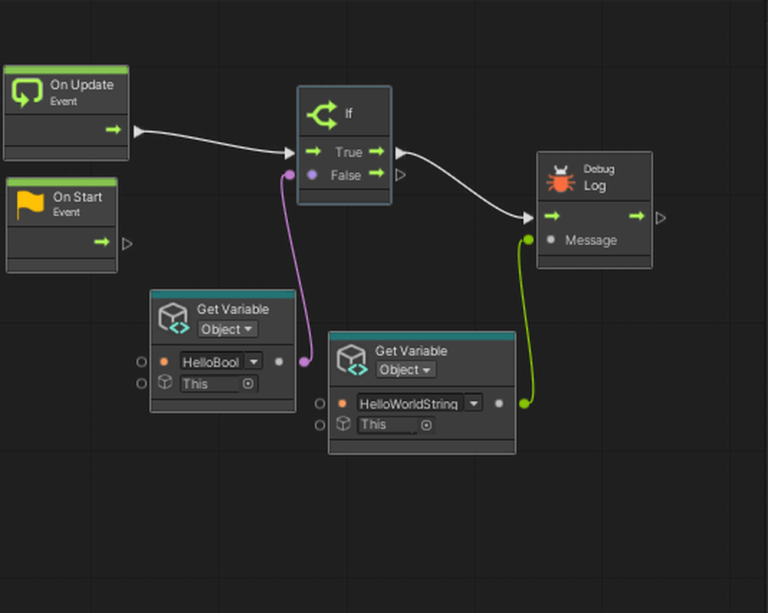Expand the HelloWorldString variable name dropdown arrow
Screen dimensions: 768x613
pyautogui.click(x=472, y=404)
